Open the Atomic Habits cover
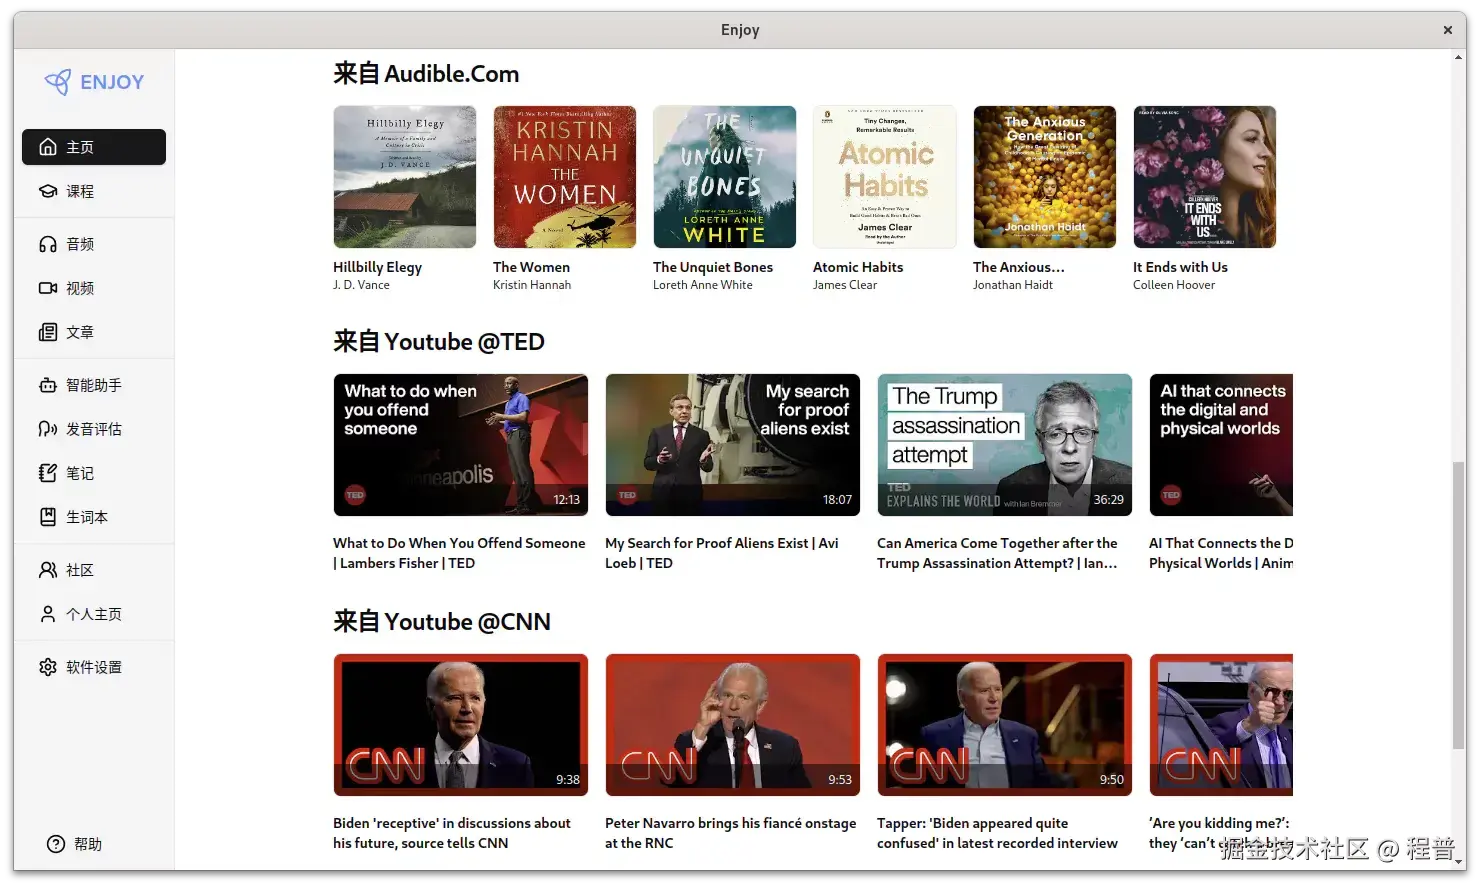1480x887 pixels. coord(885,177)
